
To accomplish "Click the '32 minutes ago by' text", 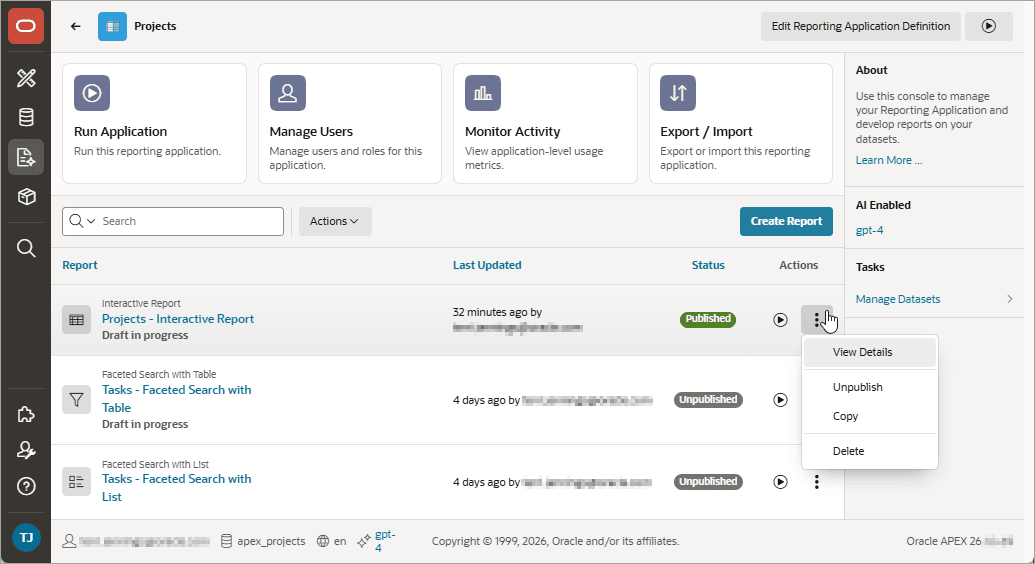I will click(x=497, y=312).
